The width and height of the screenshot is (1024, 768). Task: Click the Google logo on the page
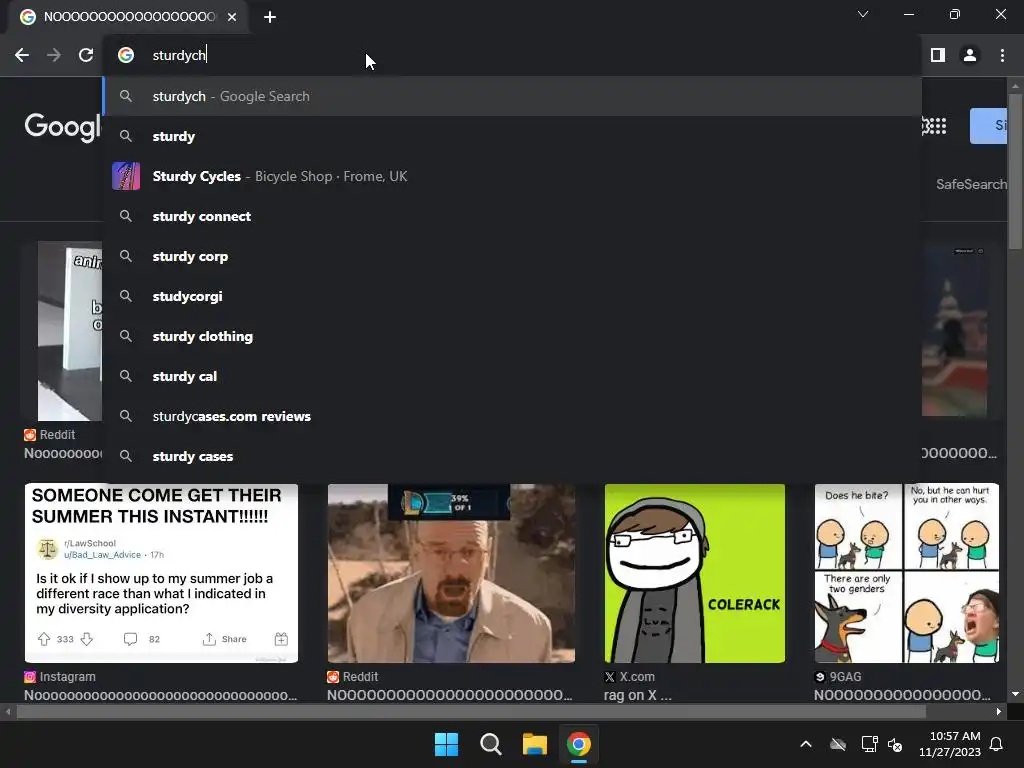point(63,127)
